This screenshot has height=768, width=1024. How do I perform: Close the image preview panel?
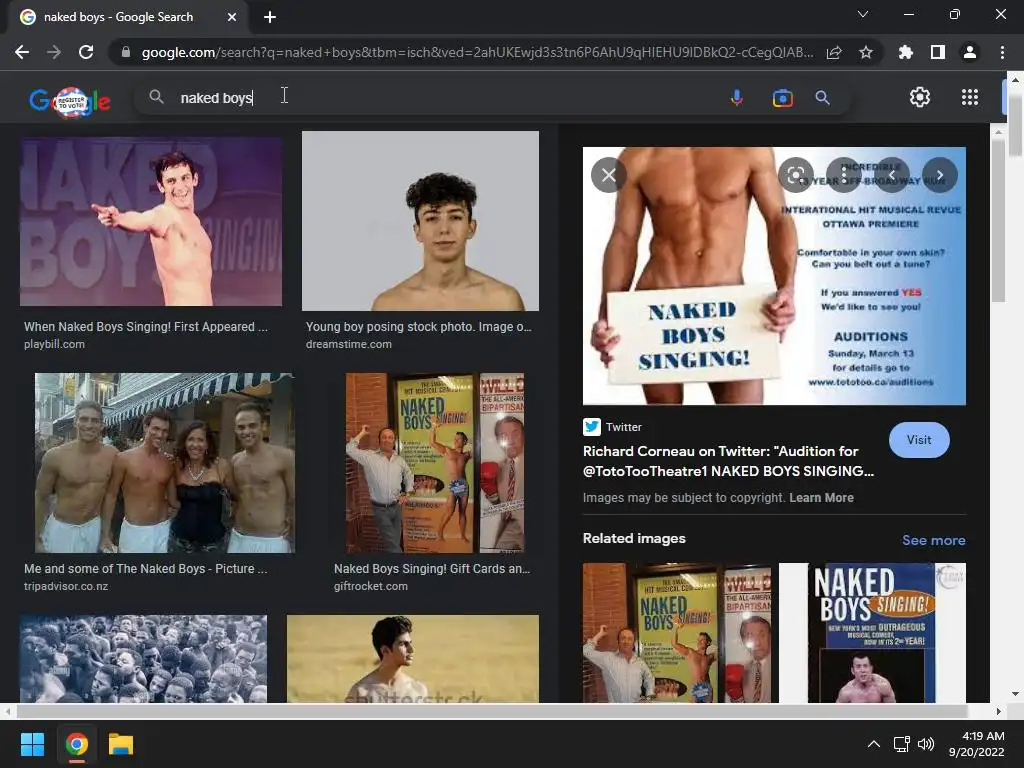[609, 175]
